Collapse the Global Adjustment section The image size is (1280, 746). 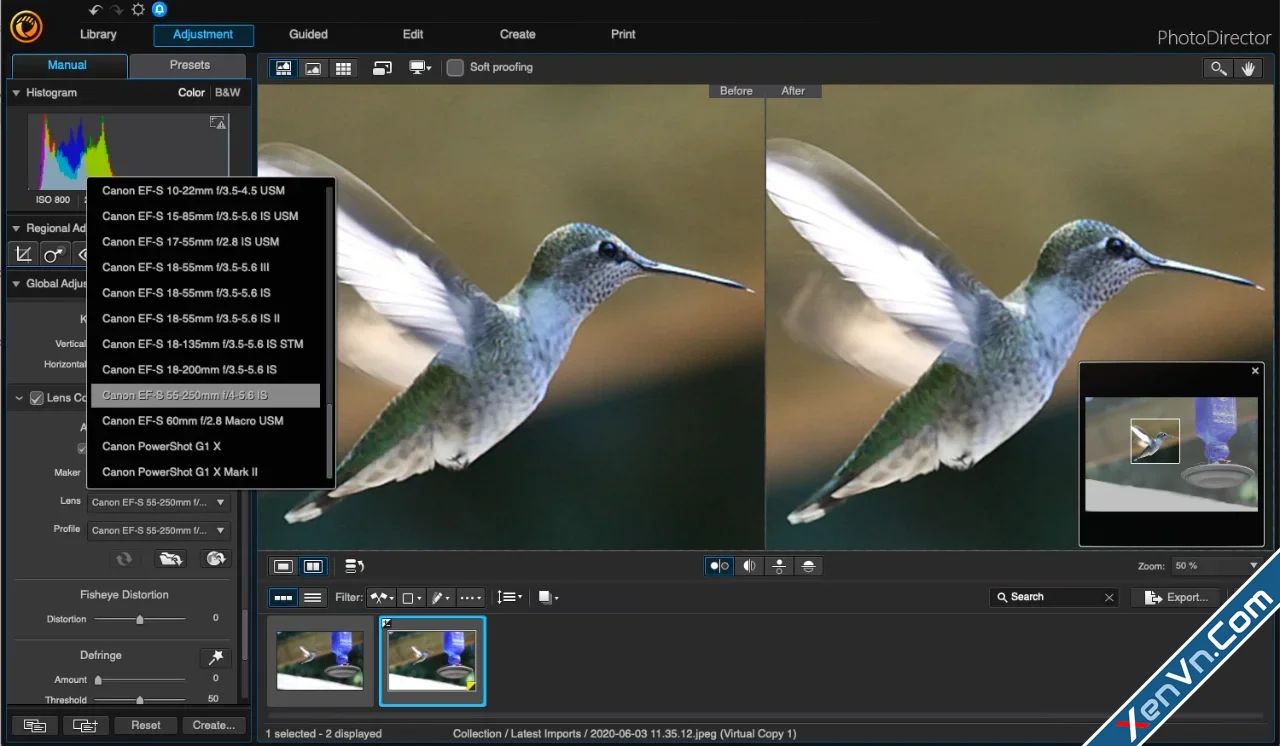pyautogui.click(x=16, y=284)
